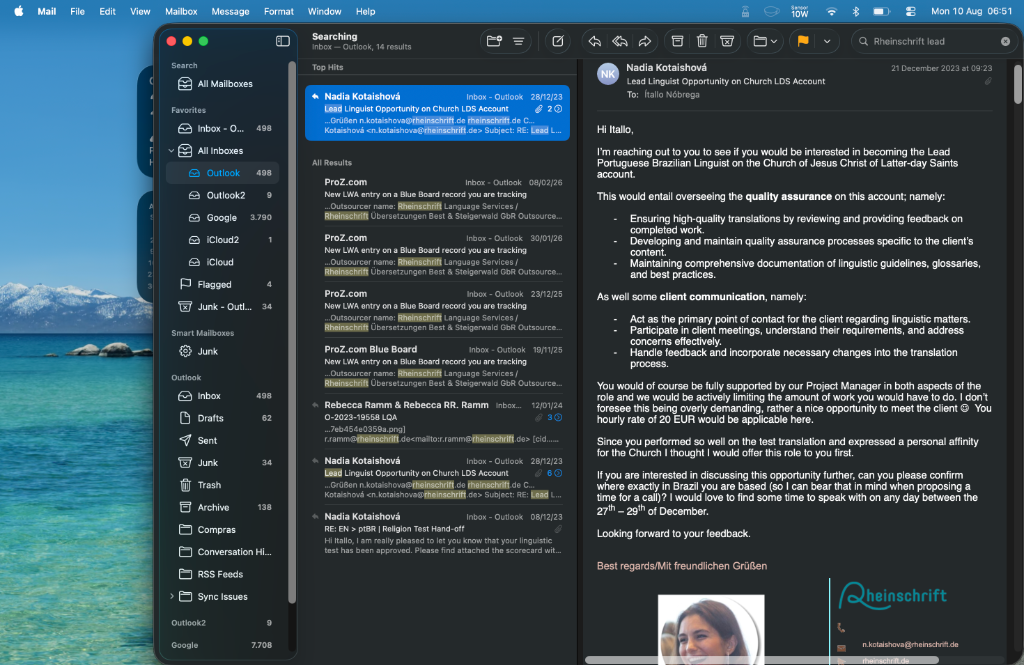This screenshot has height=665, width=1024.
Task: Expand the Sync Issues folder
Action: (172, 596)
